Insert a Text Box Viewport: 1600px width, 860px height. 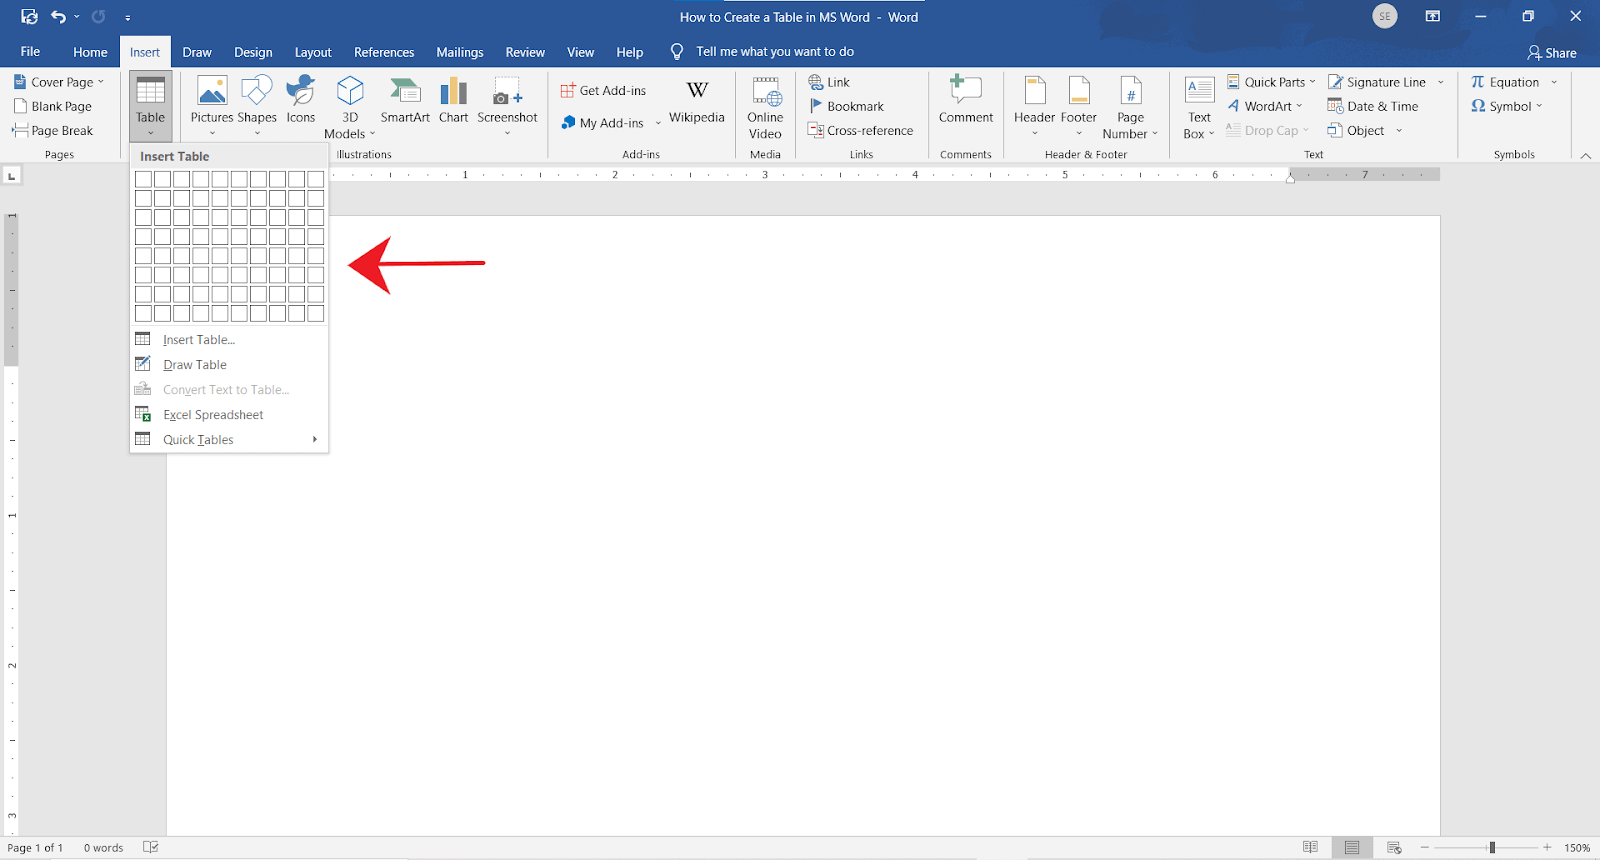click(x=1199, y=107)
